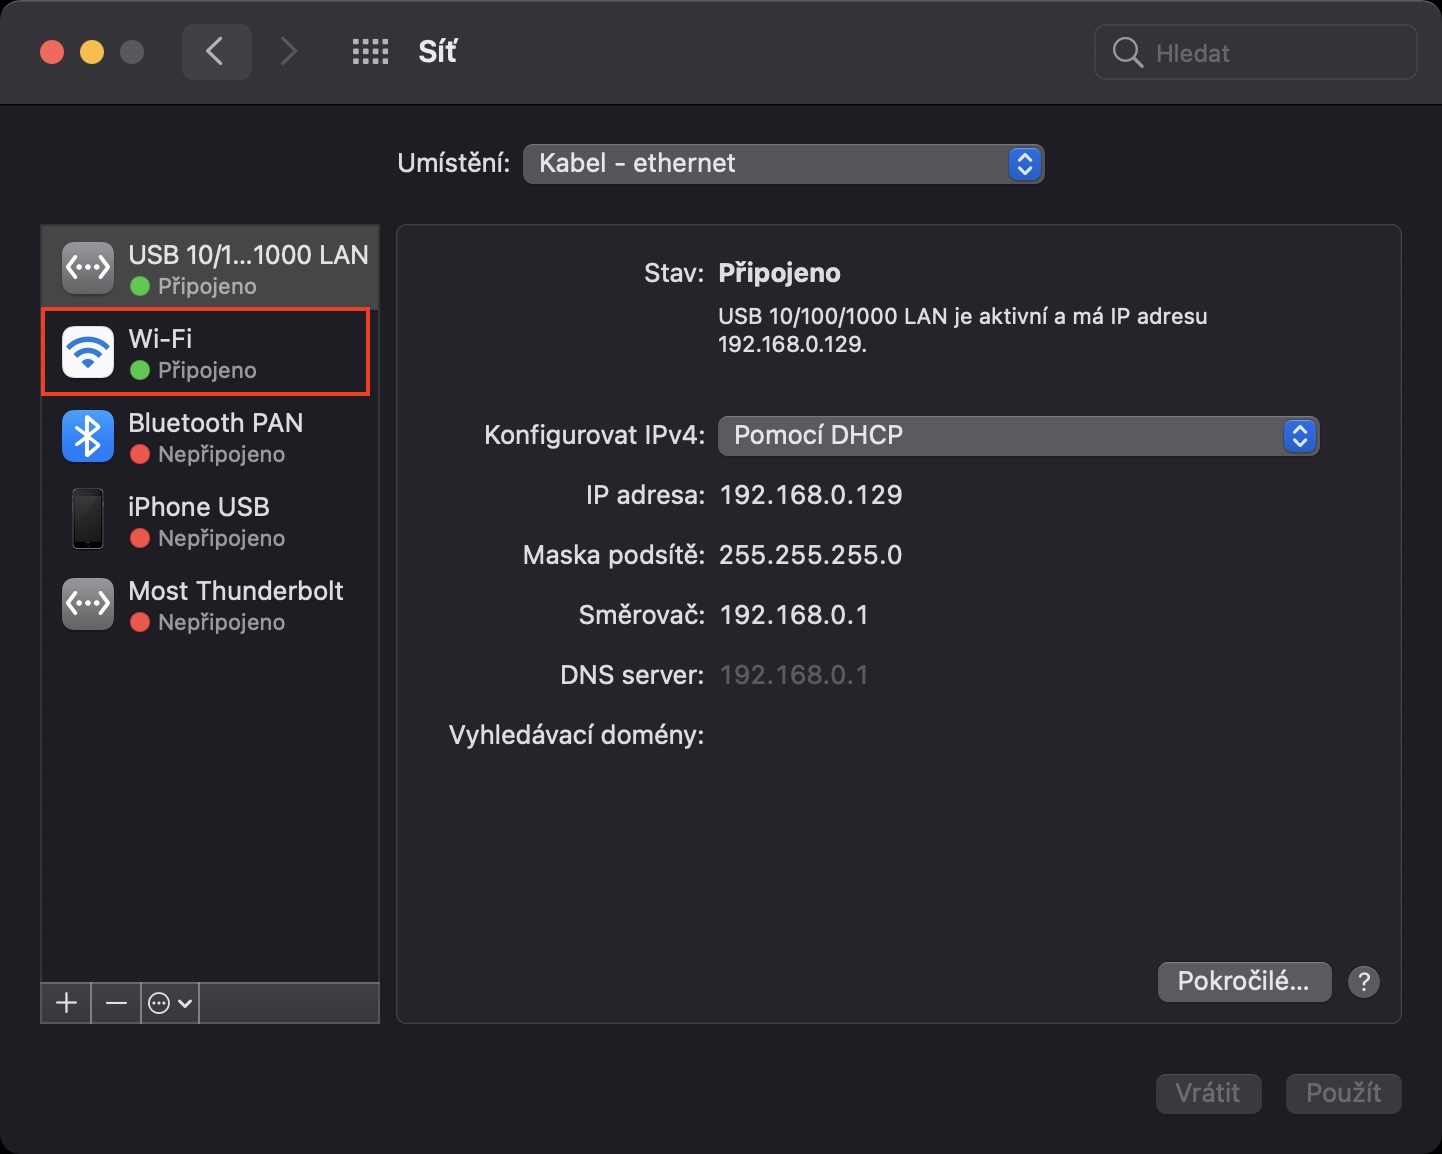The image size is (1442, 1154).
Task: Click the Použít apply button
Action: click(1343, 1093)
